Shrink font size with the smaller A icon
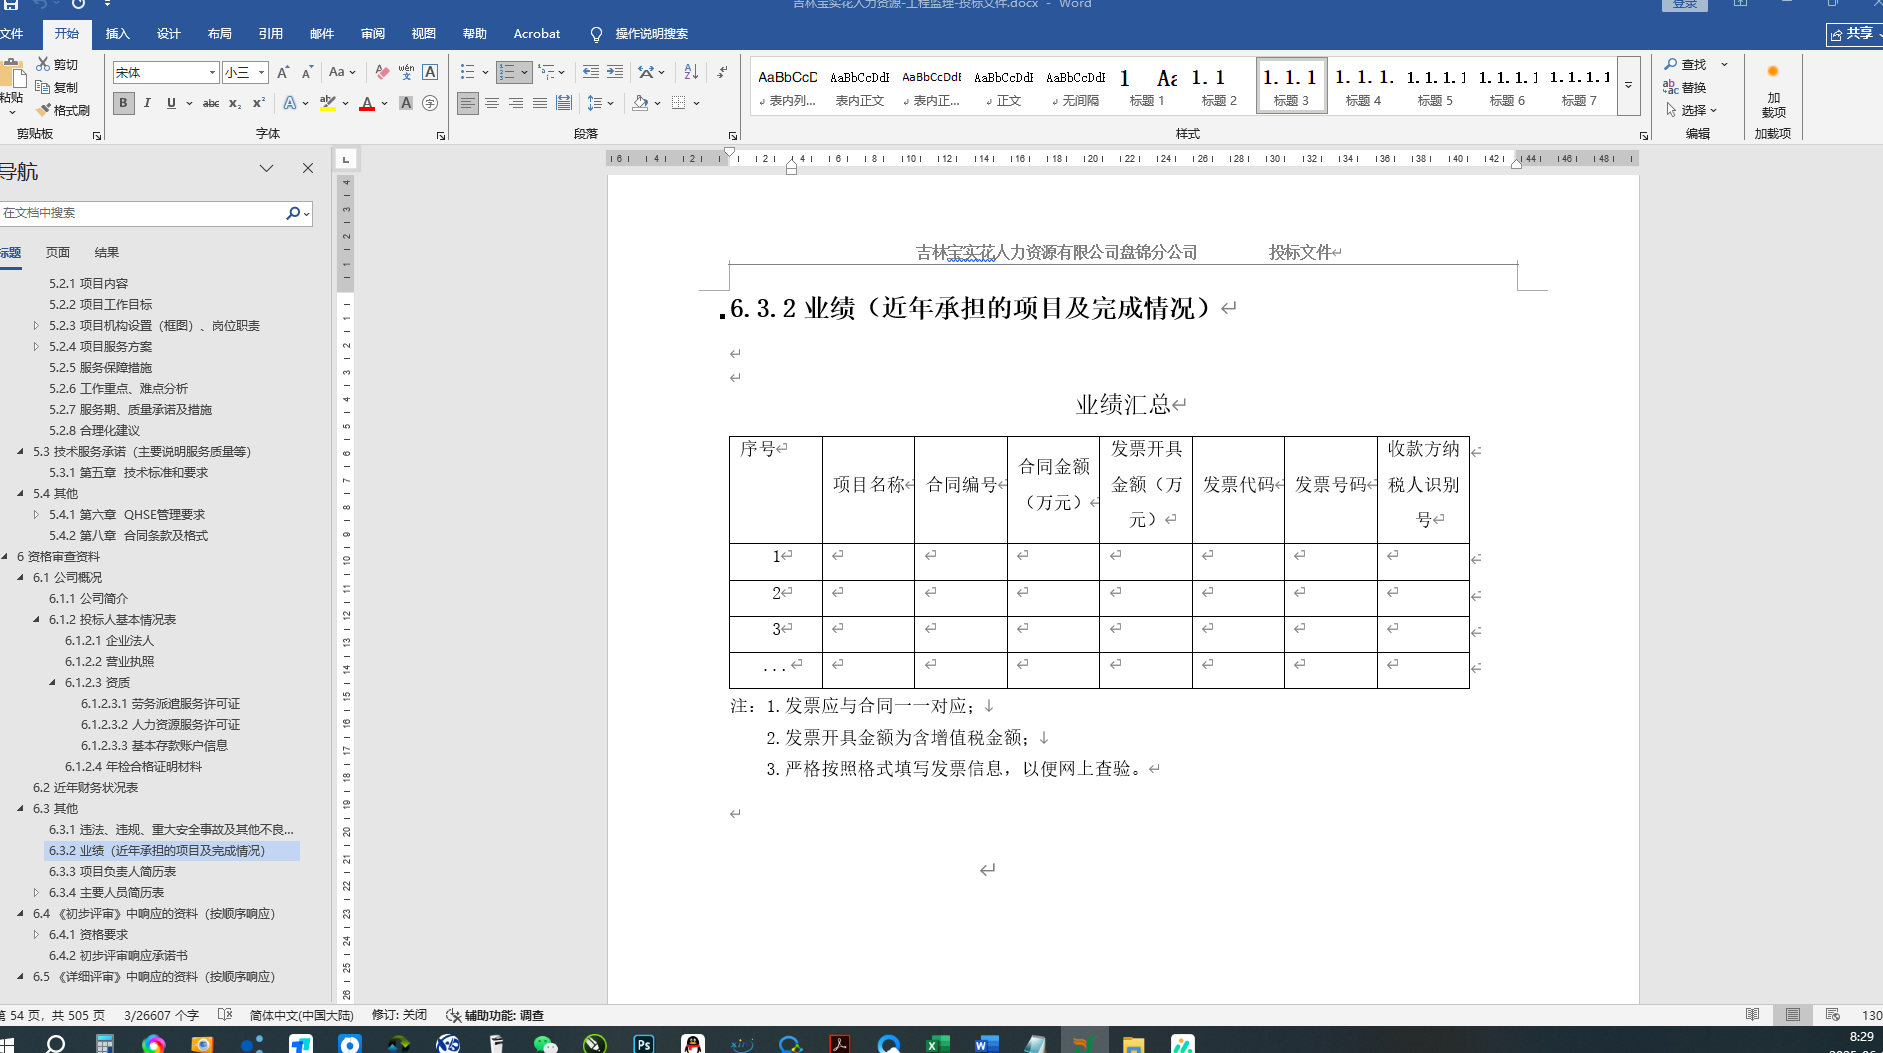 307,72
